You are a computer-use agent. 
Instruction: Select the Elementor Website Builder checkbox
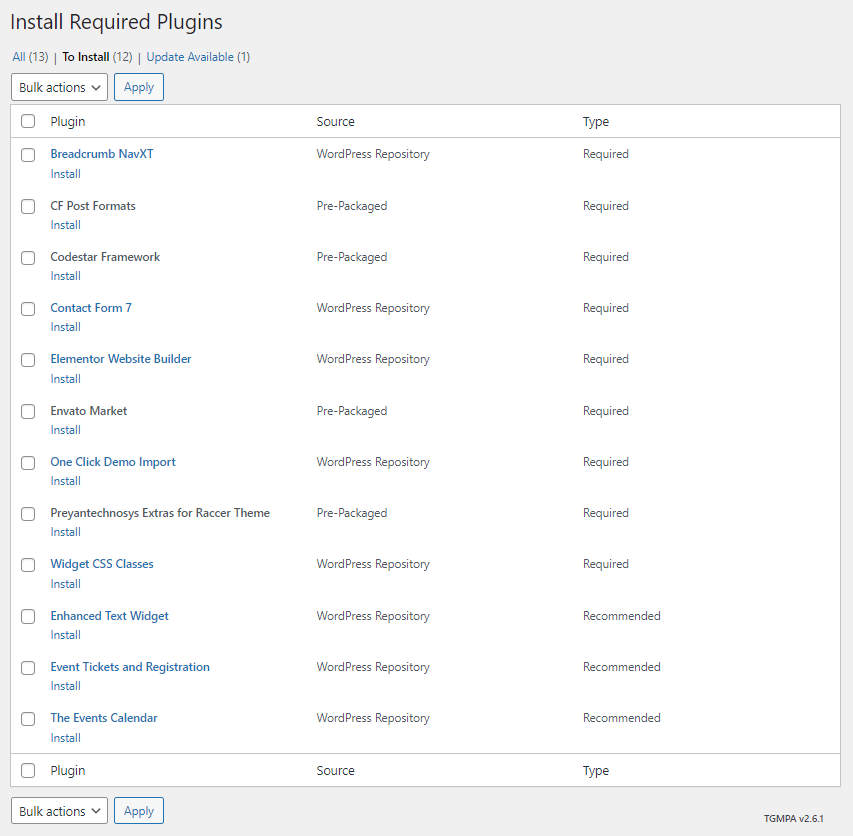[28, 360]
